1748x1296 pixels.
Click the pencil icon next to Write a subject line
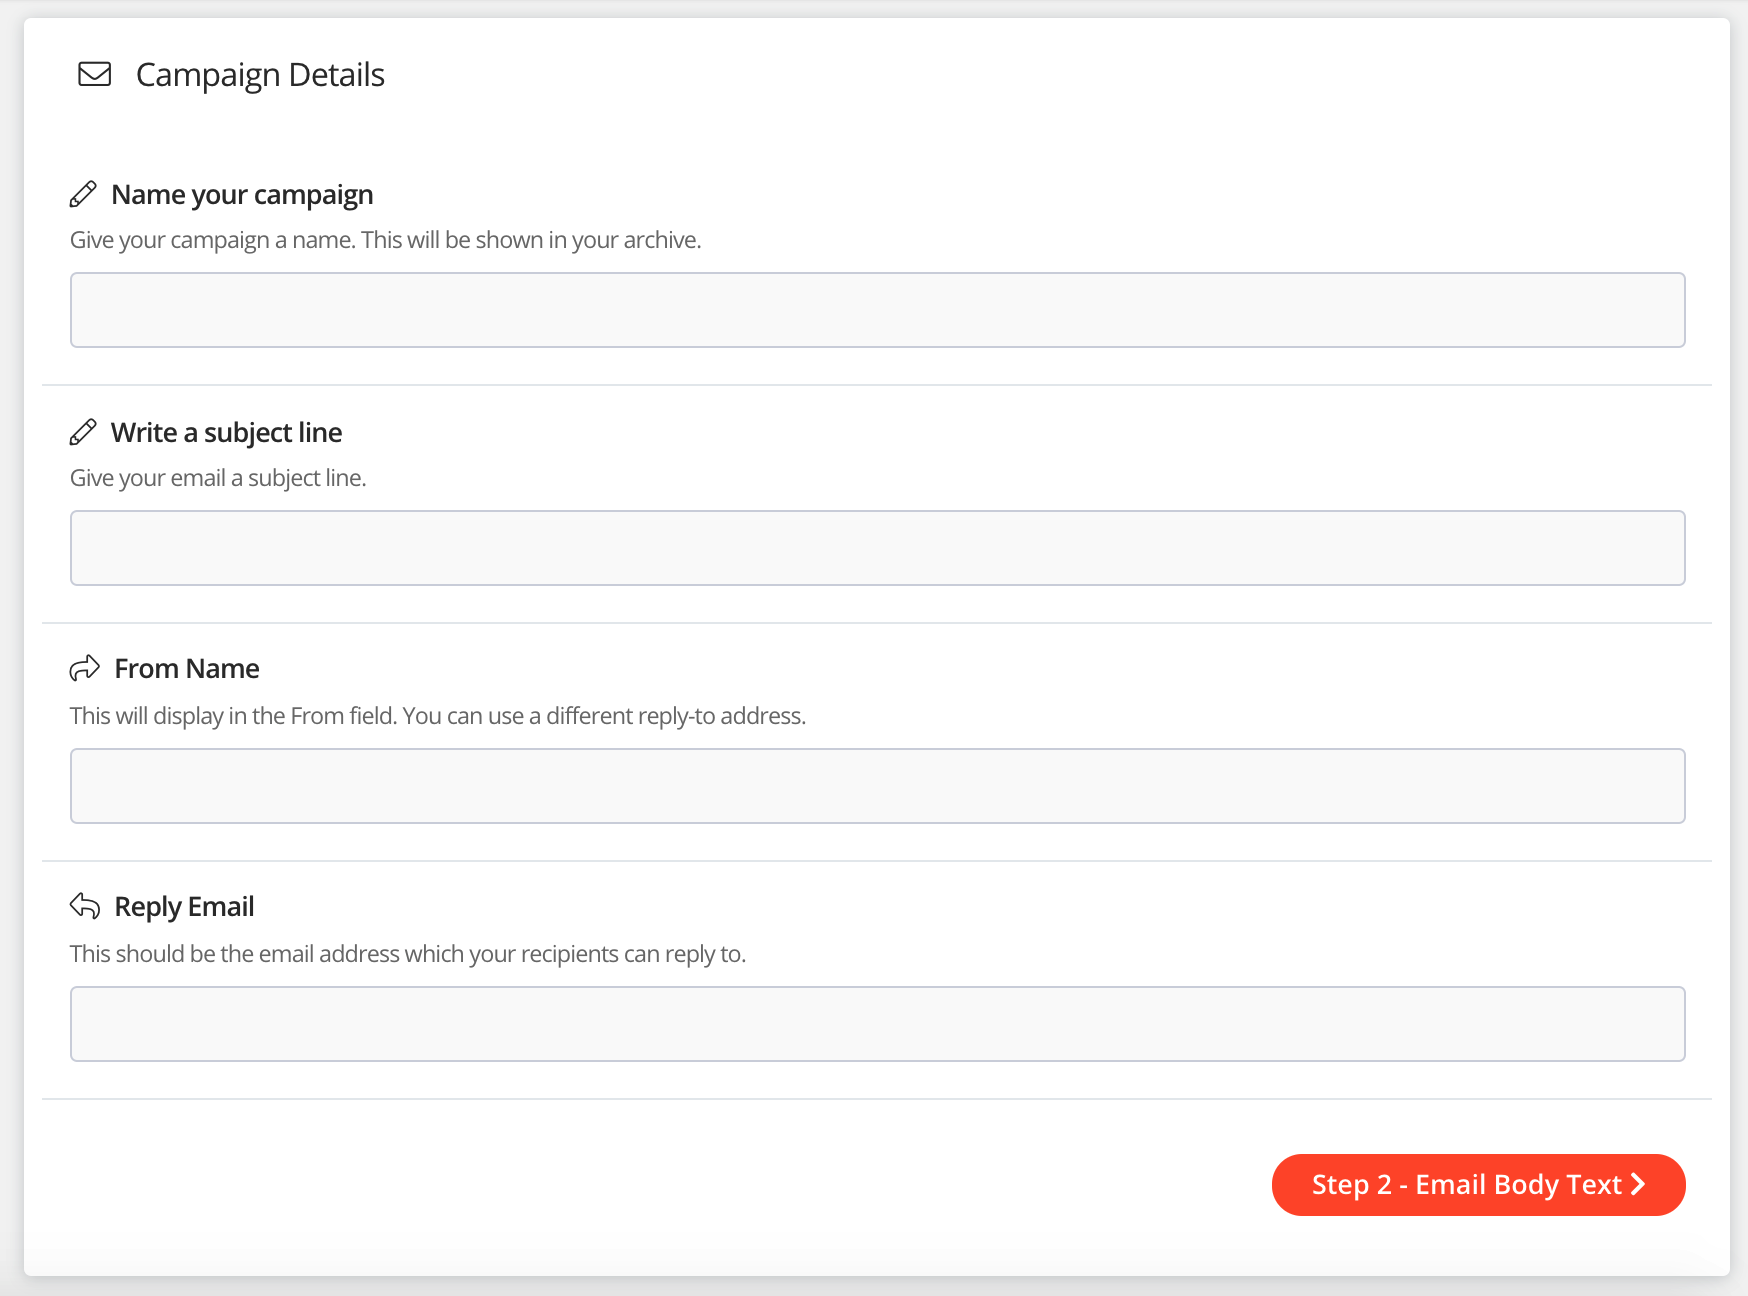83,432
